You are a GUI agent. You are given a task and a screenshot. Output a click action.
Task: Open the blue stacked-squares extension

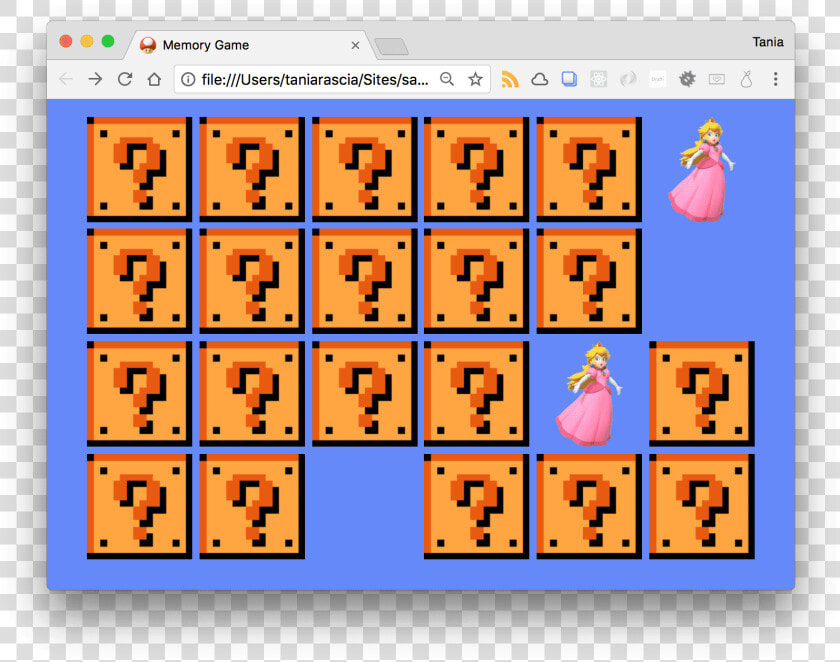coord(569,79)
